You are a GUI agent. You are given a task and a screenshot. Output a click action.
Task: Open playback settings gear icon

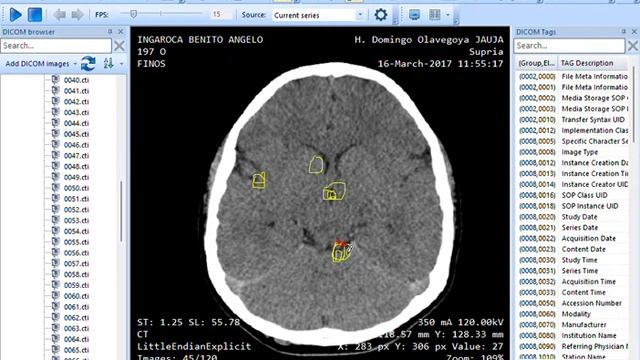[x=380, y=15]
